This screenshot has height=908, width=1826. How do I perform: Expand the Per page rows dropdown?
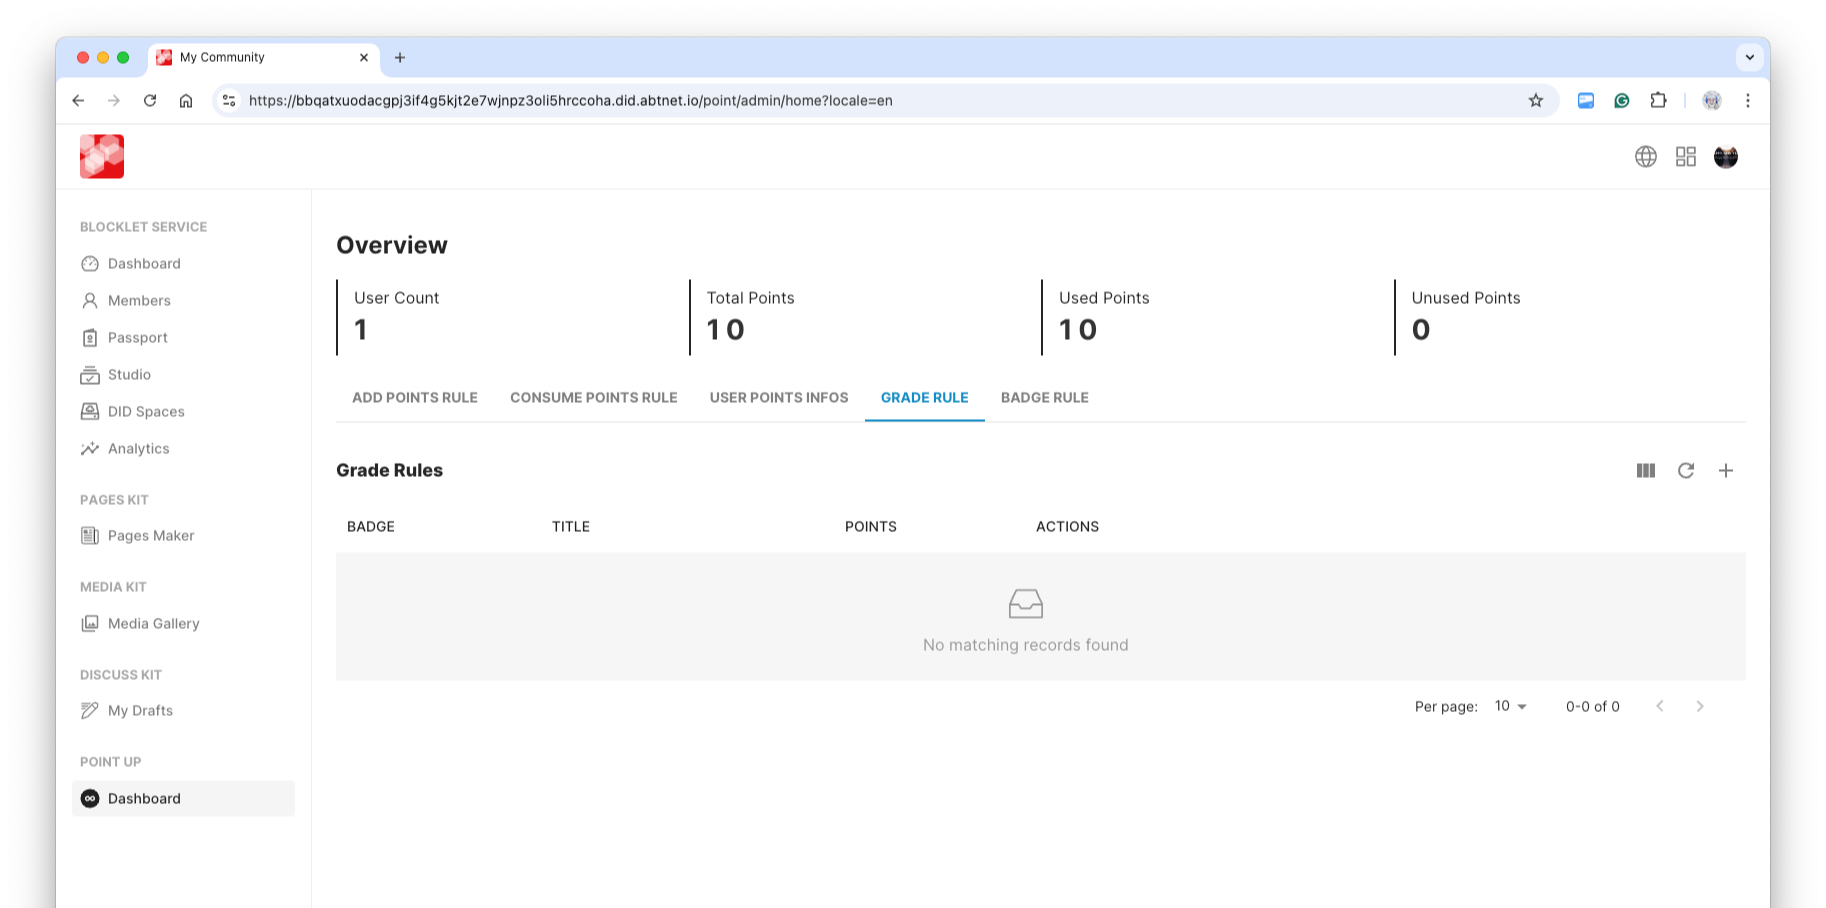(1510, 706)
